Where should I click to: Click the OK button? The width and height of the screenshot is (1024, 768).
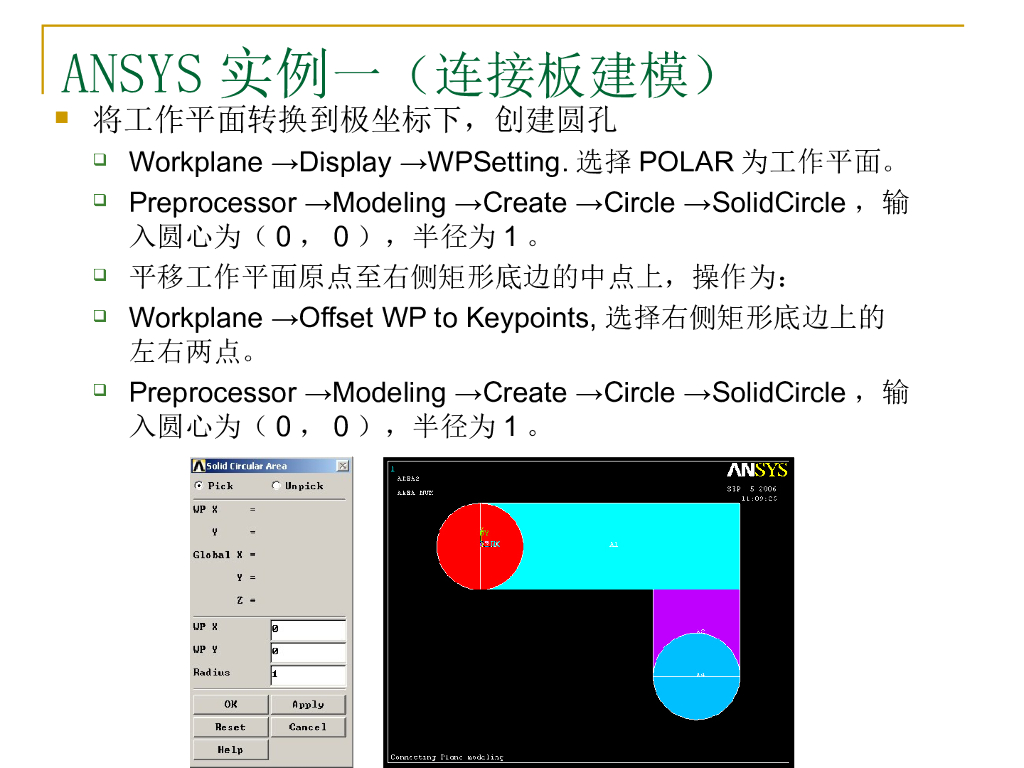point(231,704)
